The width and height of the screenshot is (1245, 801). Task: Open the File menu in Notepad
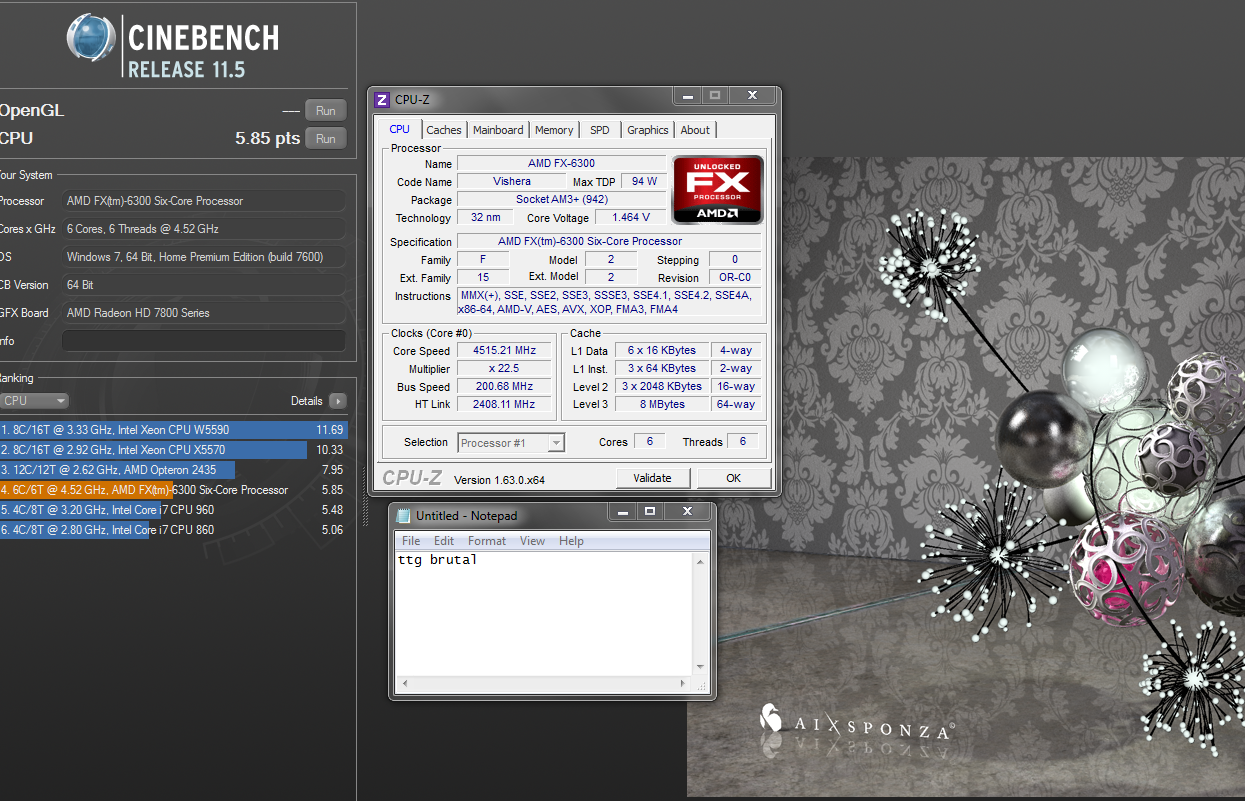(411, 541)
